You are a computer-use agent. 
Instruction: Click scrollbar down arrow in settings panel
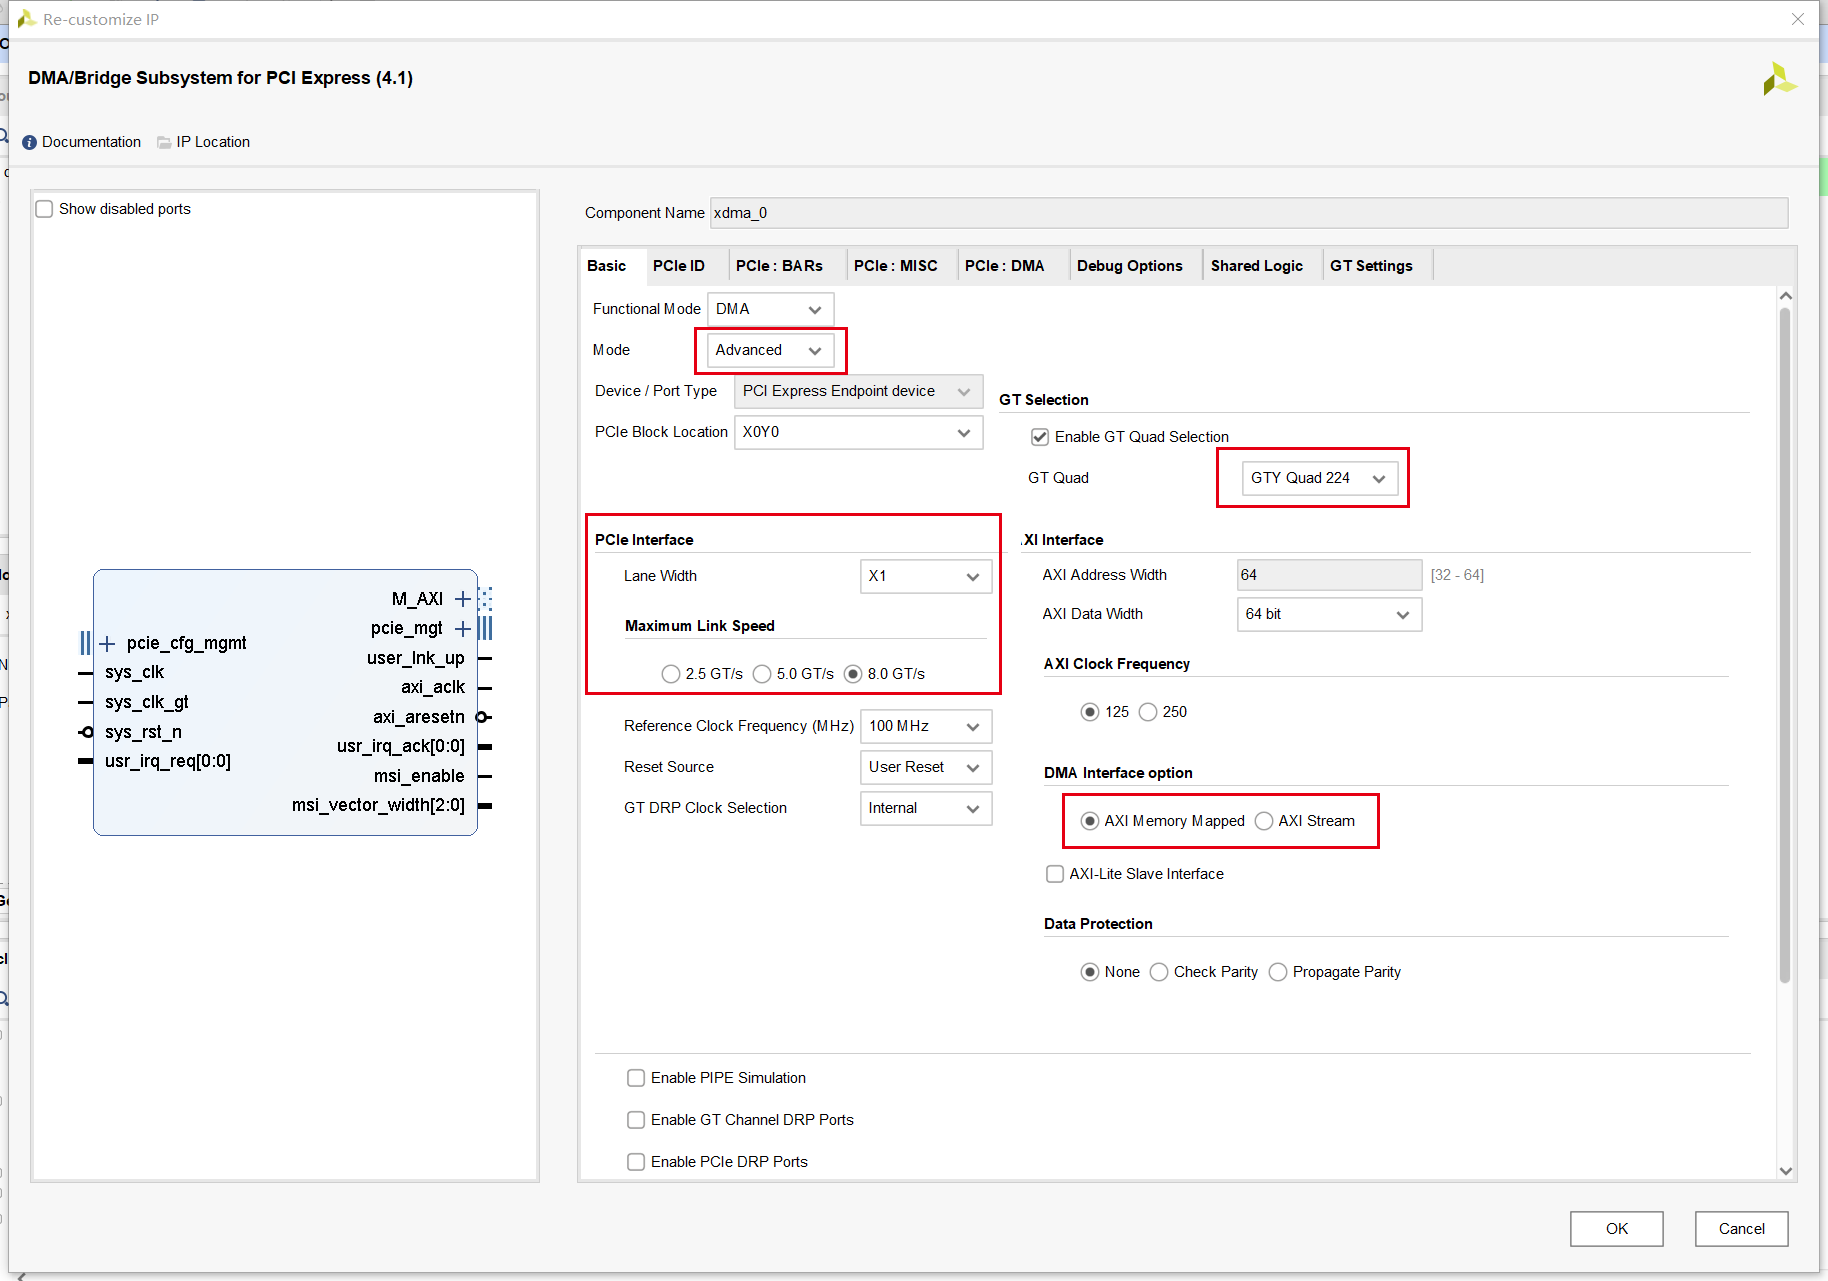[x=1785, y=1170]
